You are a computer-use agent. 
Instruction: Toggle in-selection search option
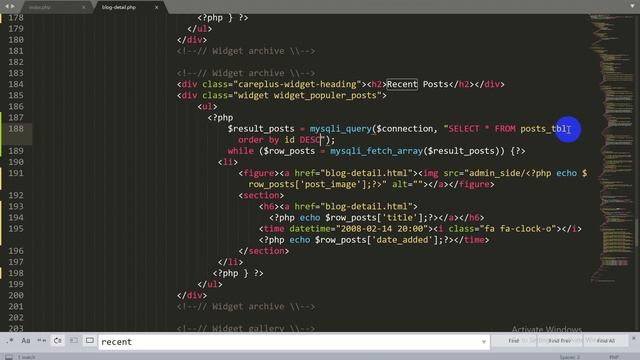tap(73, 340)
